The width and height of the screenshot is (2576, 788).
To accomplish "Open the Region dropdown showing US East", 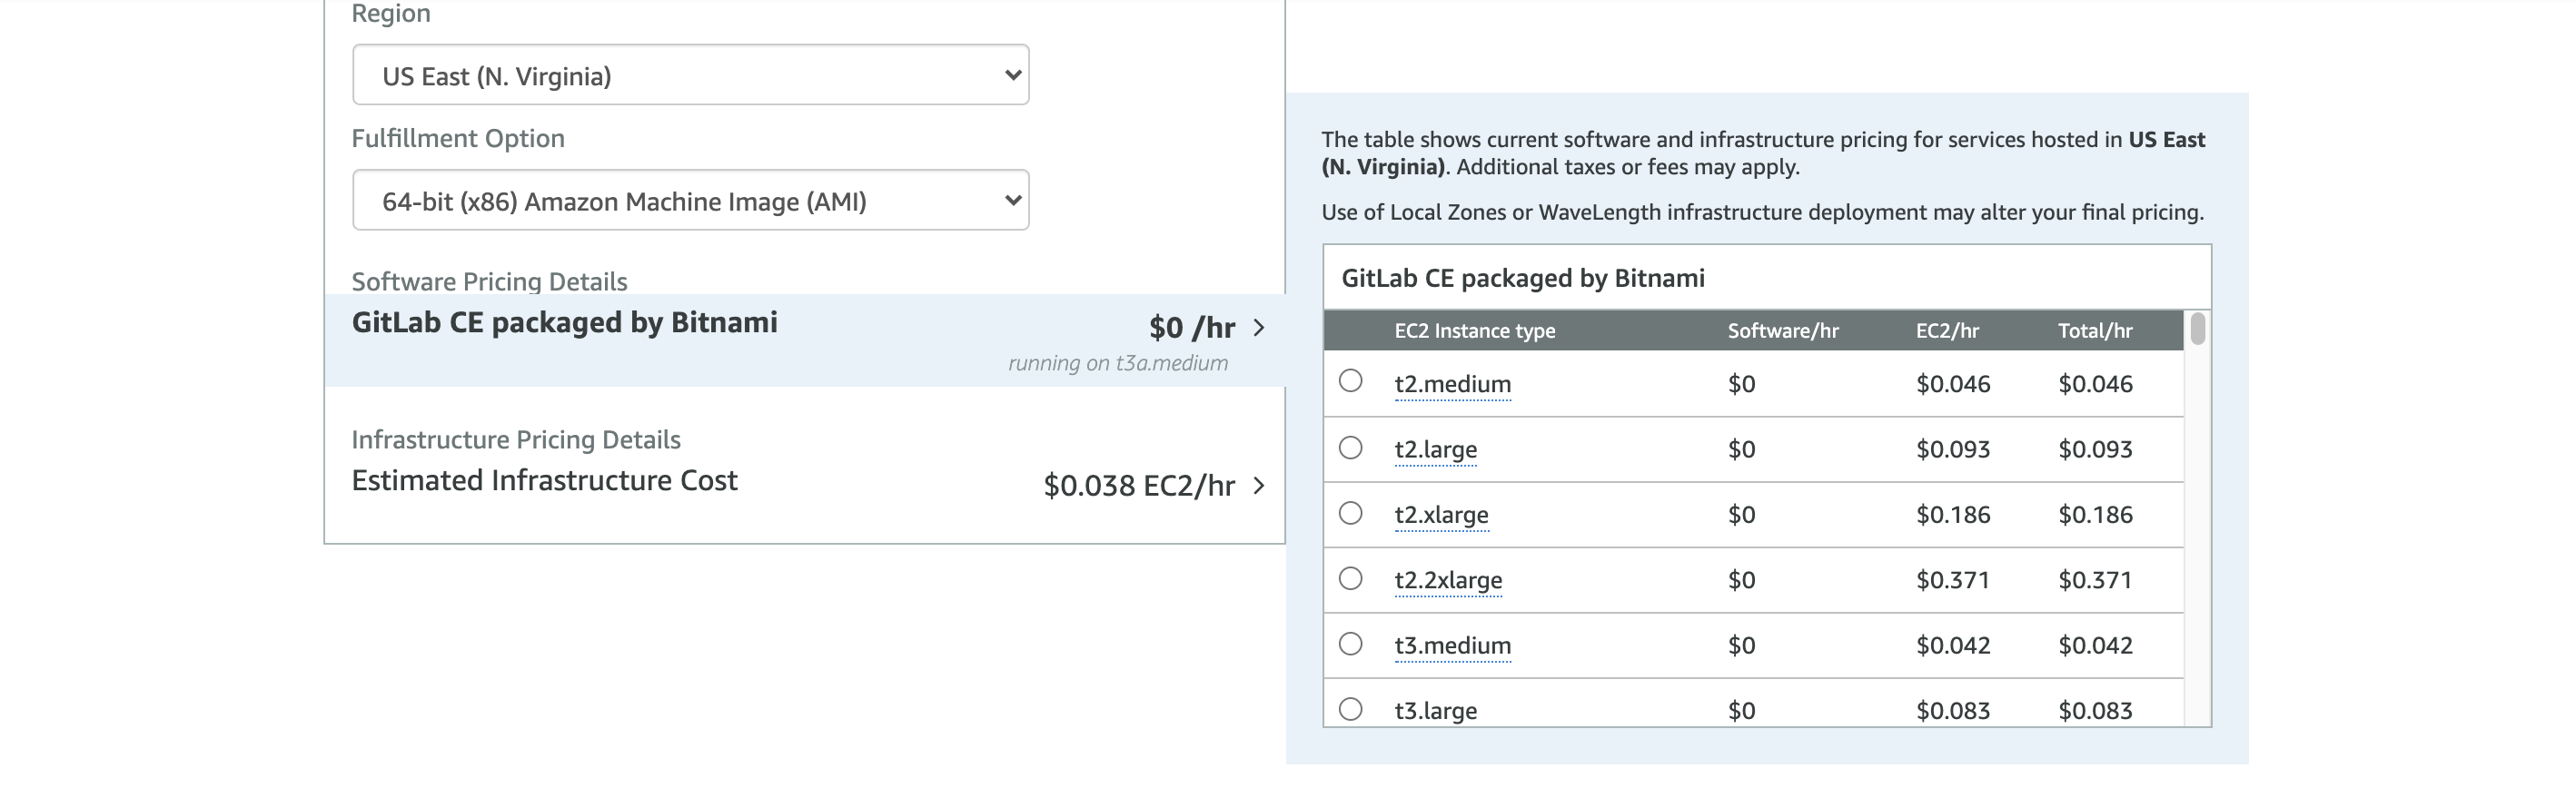I will [690, 75].
